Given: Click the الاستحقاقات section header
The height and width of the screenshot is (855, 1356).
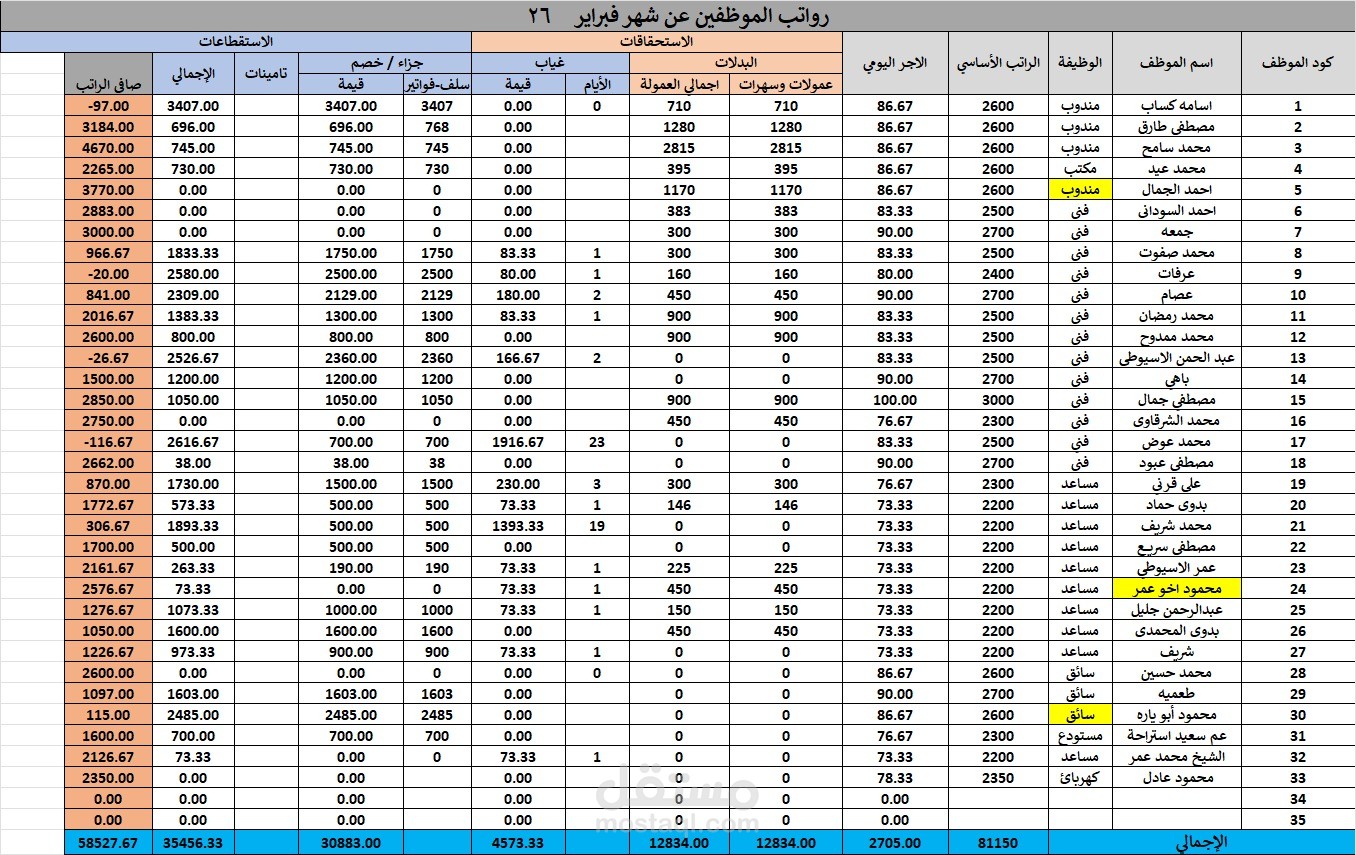Looking at the screenshot, I should pos(657,42).
